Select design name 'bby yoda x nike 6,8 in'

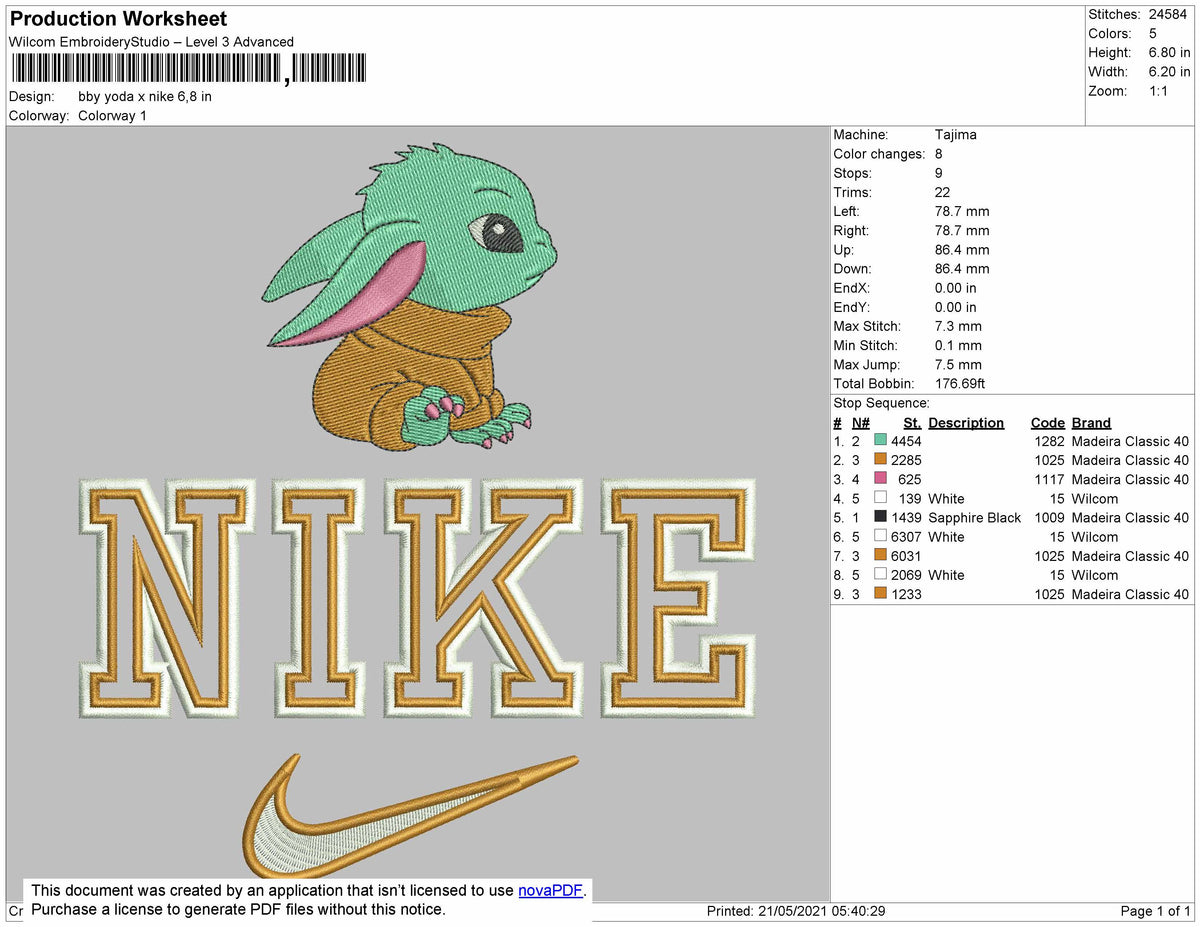[x=145, y=97]
